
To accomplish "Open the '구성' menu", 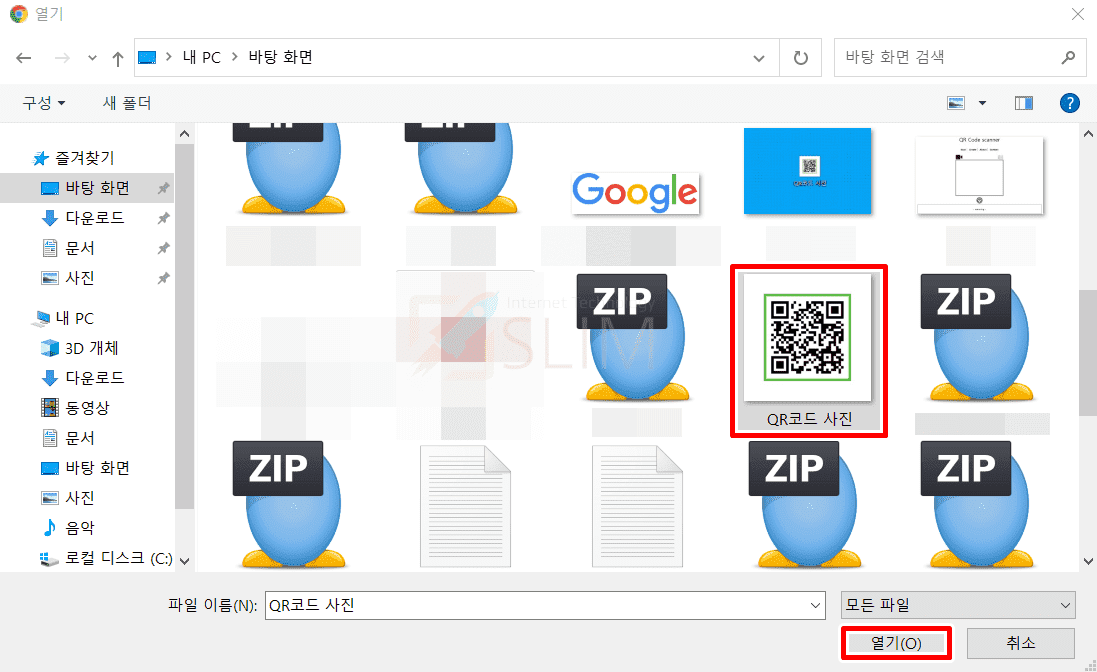I will coord(44,103).
